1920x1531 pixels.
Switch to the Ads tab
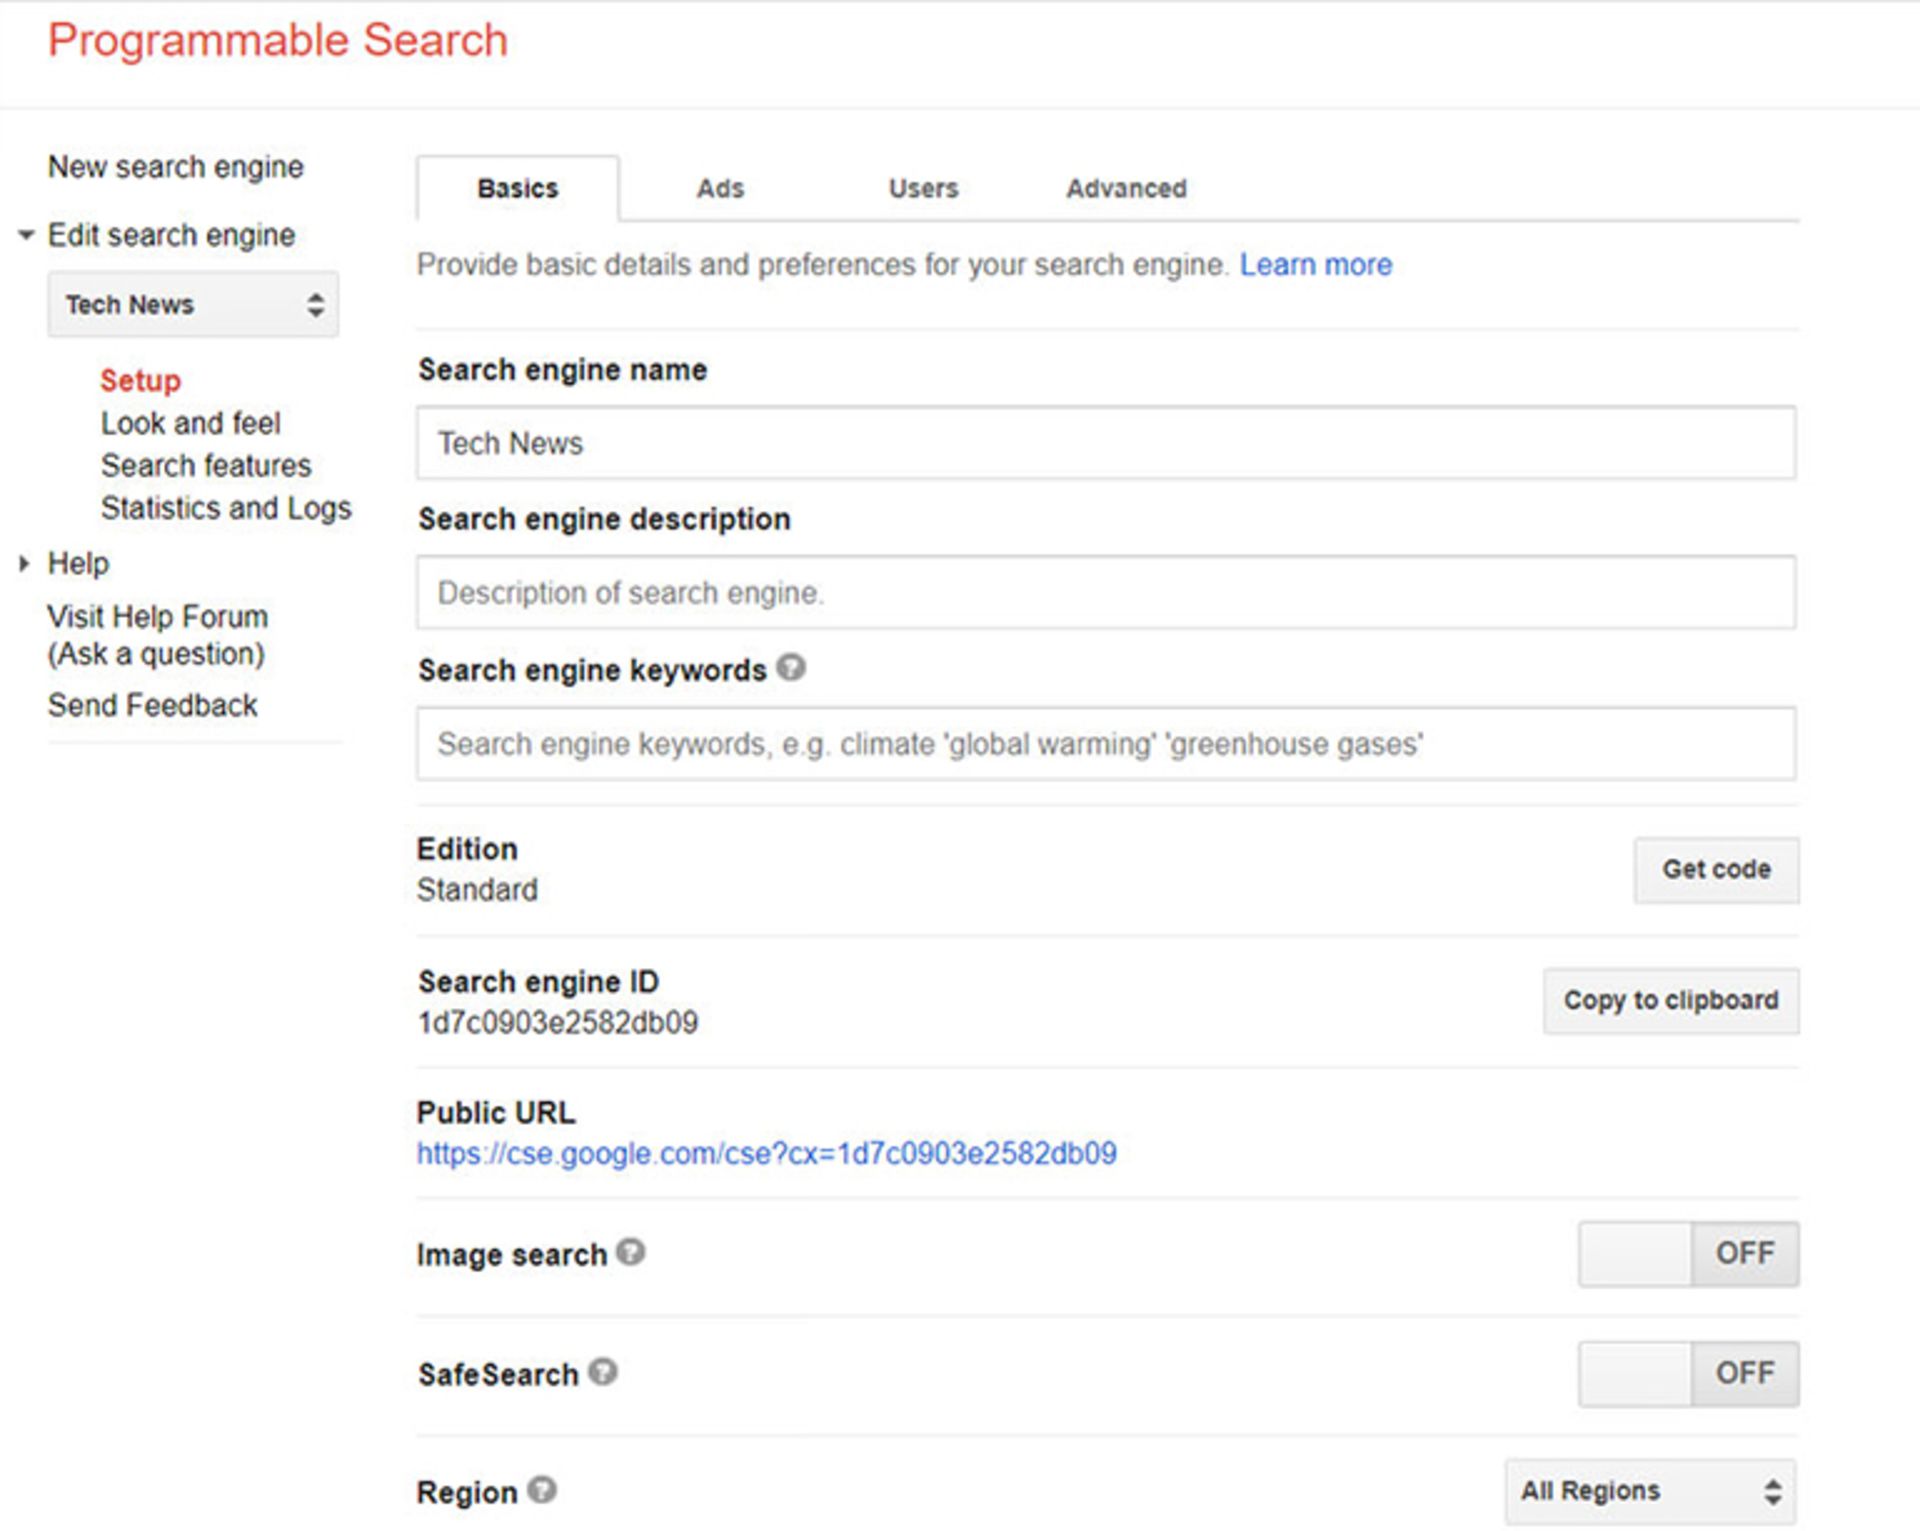[x=720, y=188]
